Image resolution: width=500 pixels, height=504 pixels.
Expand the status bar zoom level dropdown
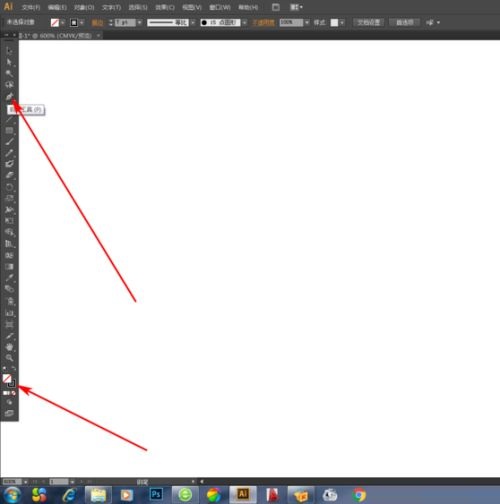click(26, 482)
